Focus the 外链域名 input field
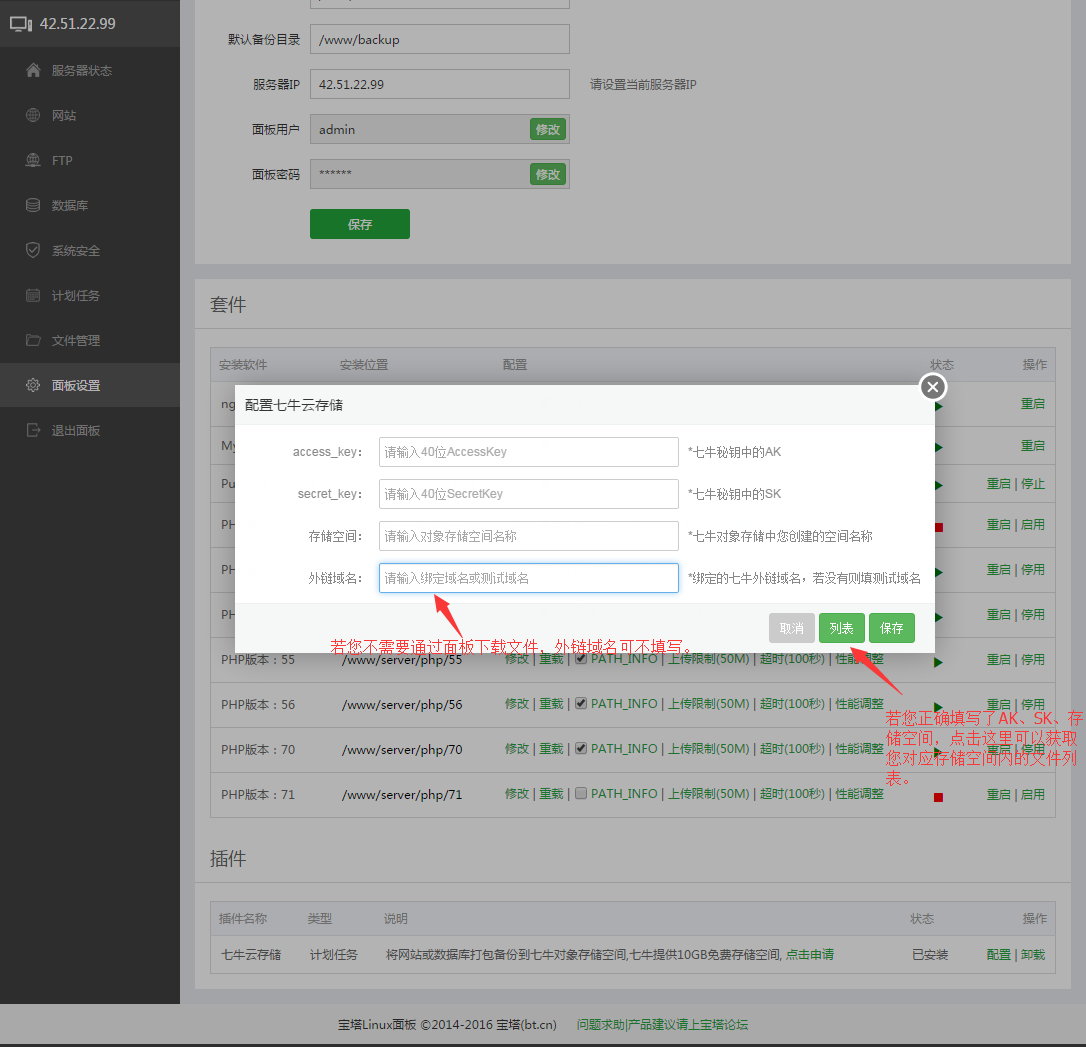The width and height of the screenshot is (1086, 1047). pos(528,578)
